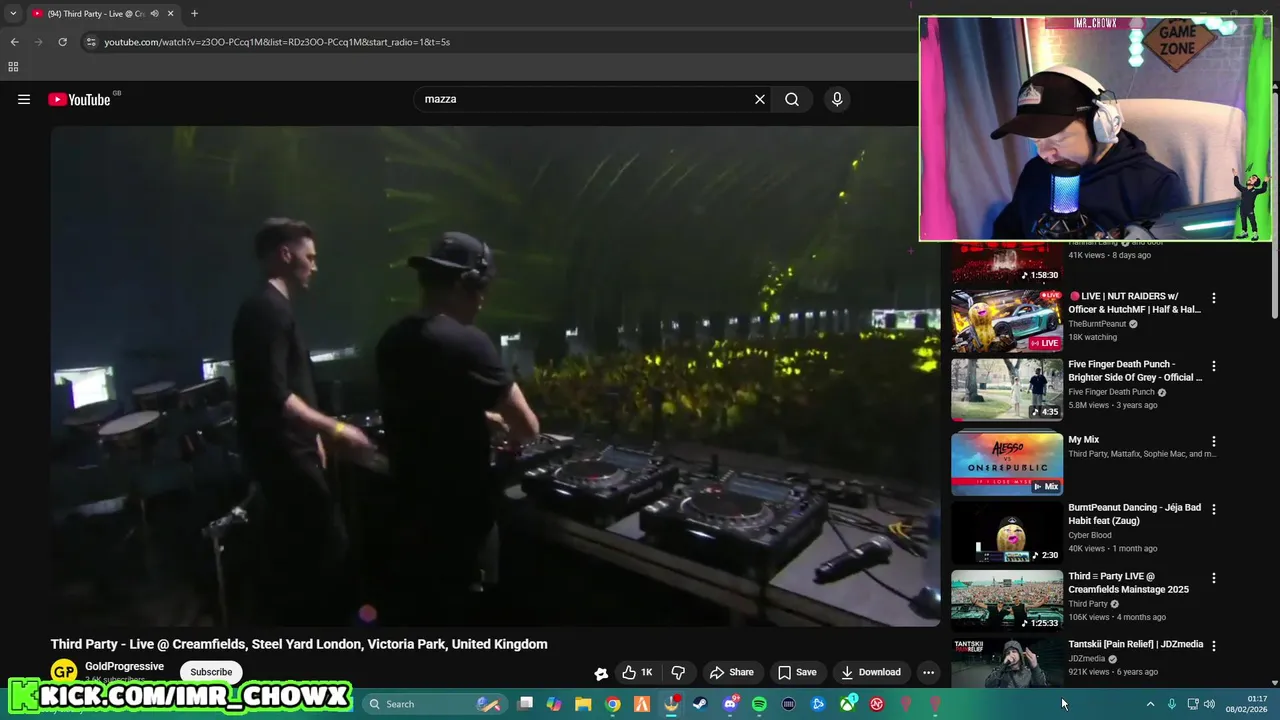The width and height of the screenshot is (1280, 720).
Task: Click the Windows taskbar Search box
Action: click(435, 704)
